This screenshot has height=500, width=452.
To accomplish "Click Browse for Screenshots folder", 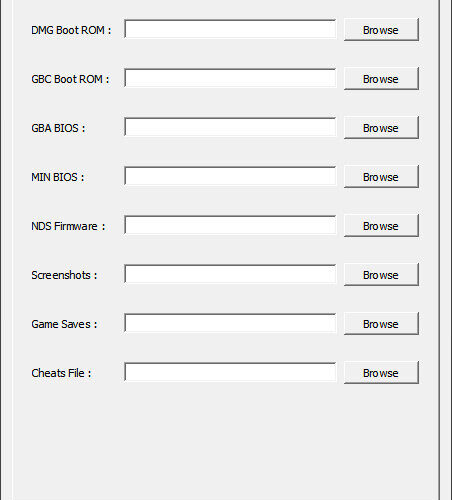I will [381, 275].
